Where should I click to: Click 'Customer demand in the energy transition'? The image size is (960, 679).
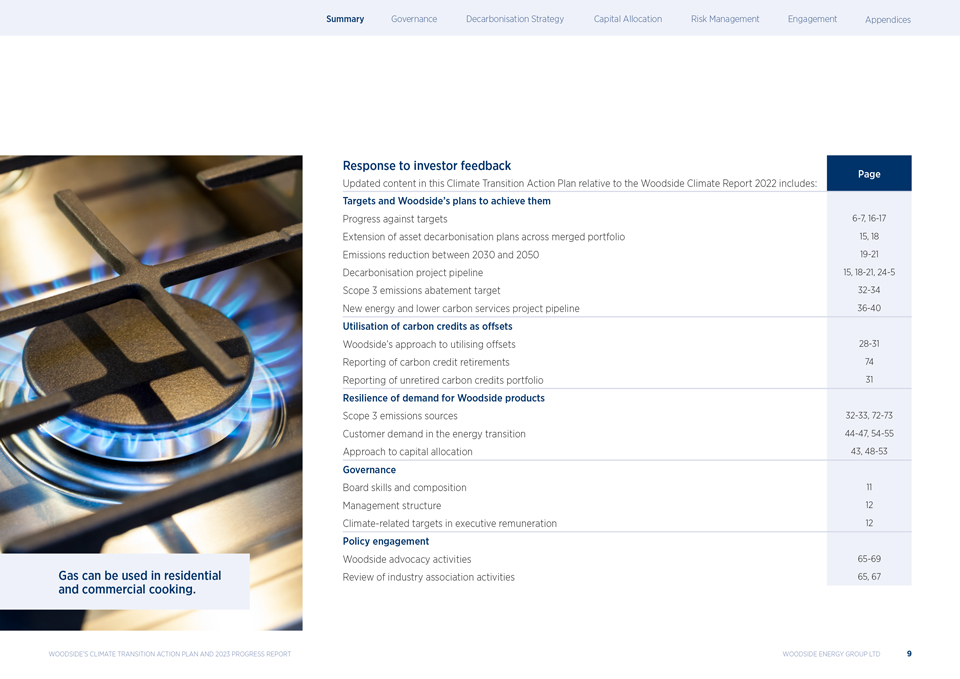pos(434,433)
